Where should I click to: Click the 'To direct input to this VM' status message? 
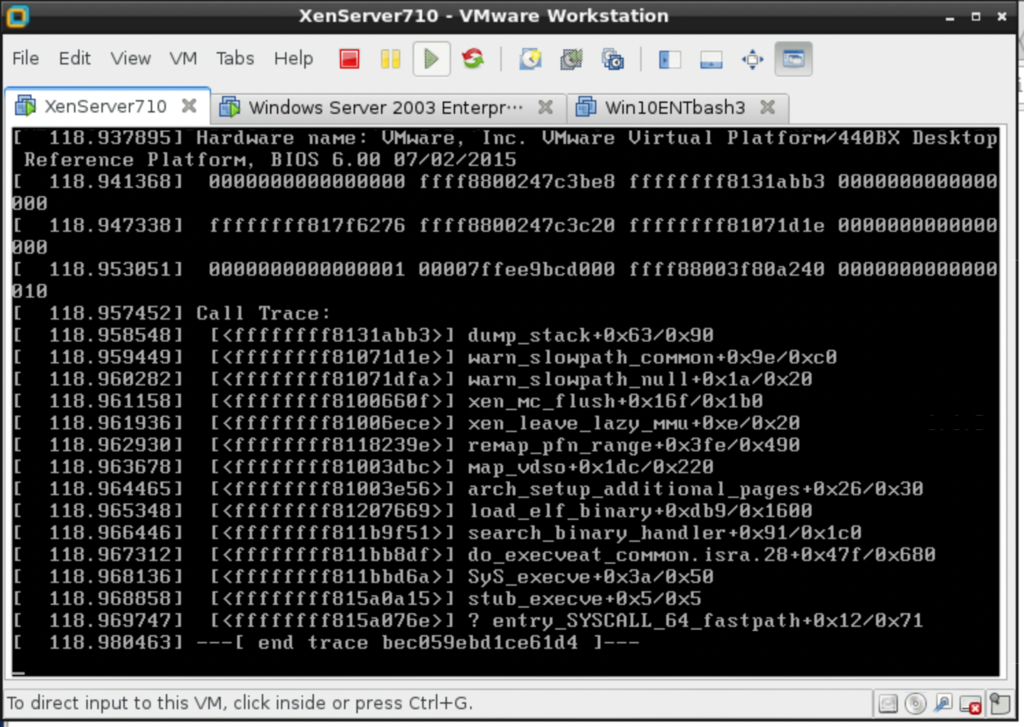coord(239,703)
